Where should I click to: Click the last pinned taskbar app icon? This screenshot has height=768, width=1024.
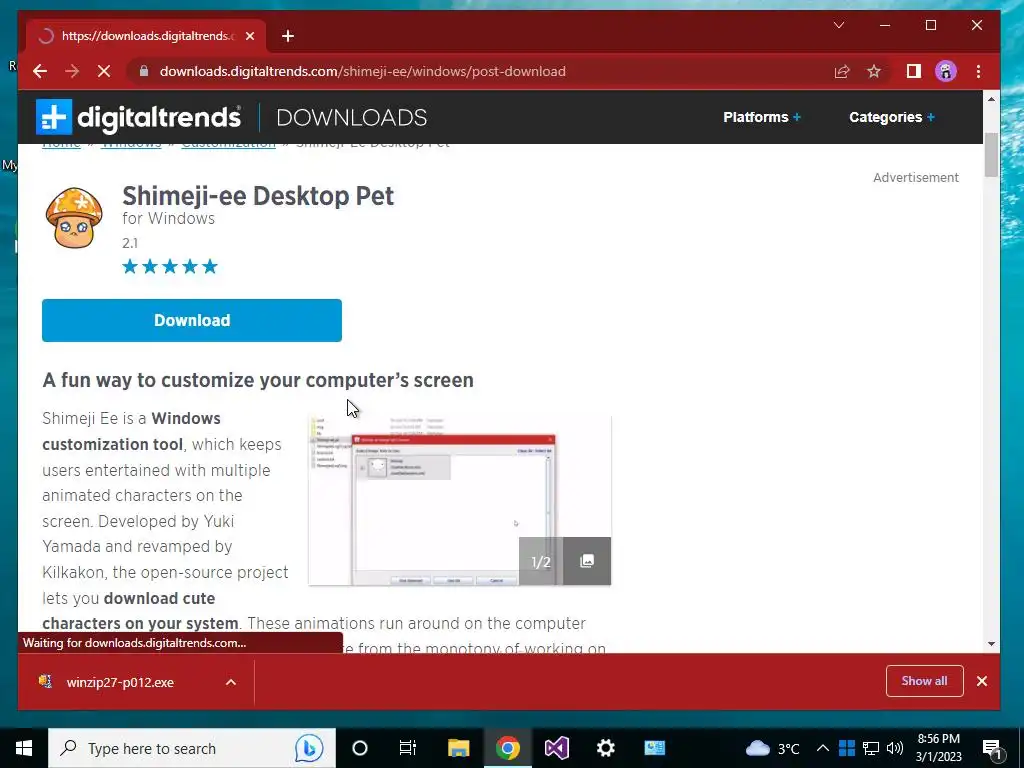tap(654, 748)
